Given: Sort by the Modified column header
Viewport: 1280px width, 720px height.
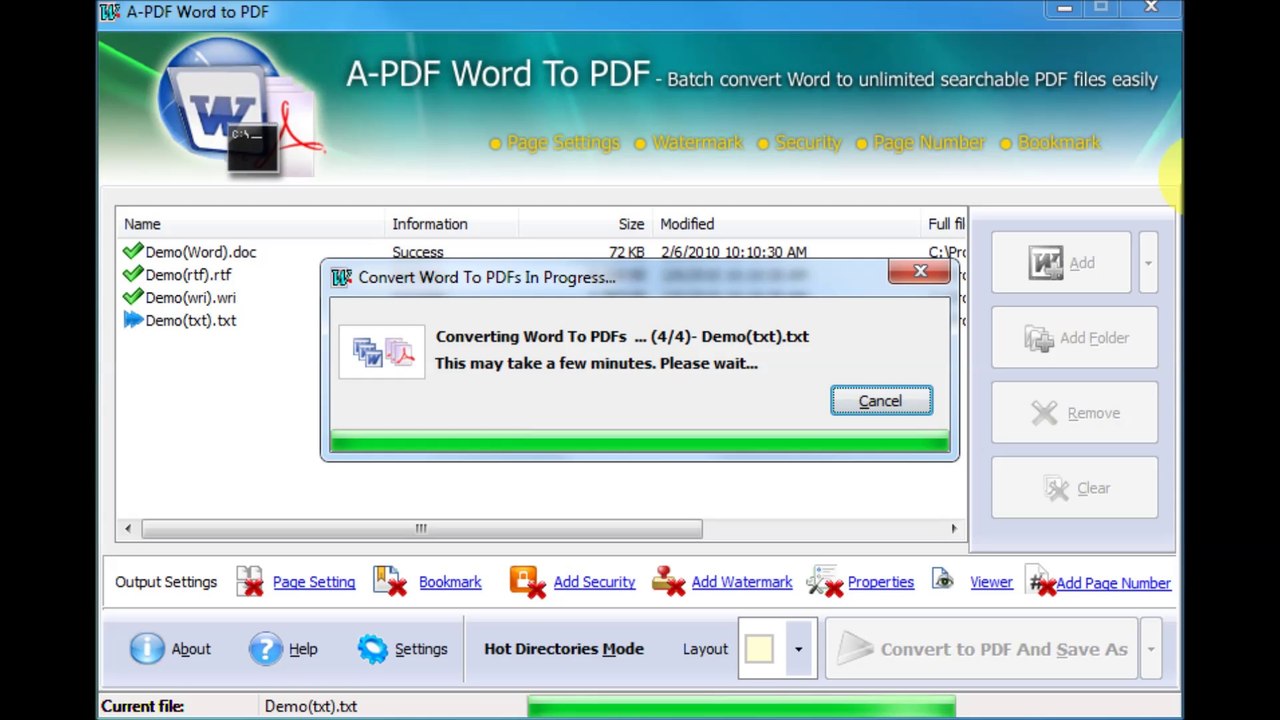Looking at the screenshot, I should (786, 224).
